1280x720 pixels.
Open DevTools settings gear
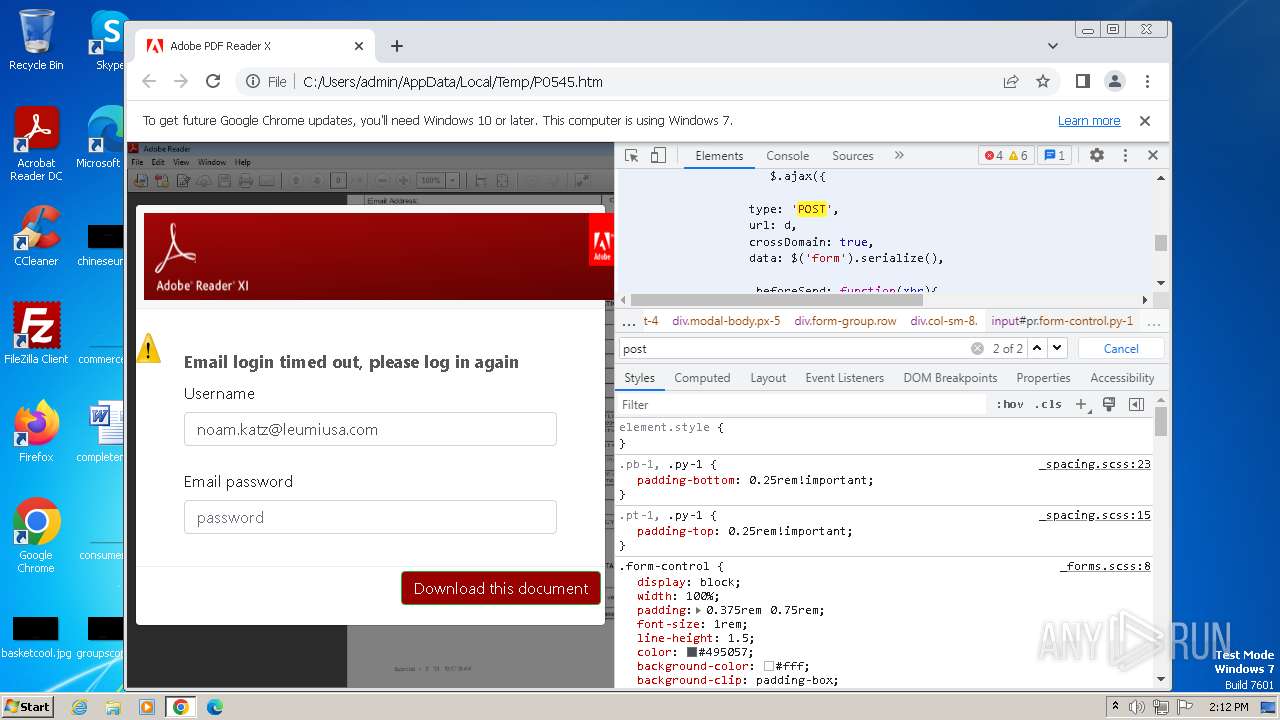(1097, 155)
